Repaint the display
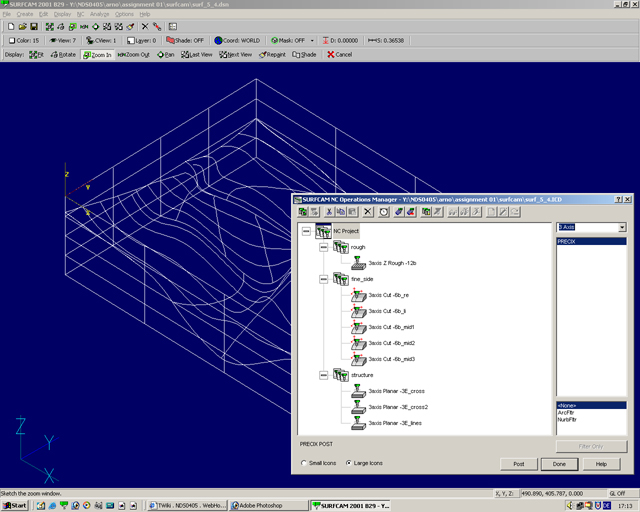Image resolution: width=640 pixels, height=512 pixels. tap(272, 54)
